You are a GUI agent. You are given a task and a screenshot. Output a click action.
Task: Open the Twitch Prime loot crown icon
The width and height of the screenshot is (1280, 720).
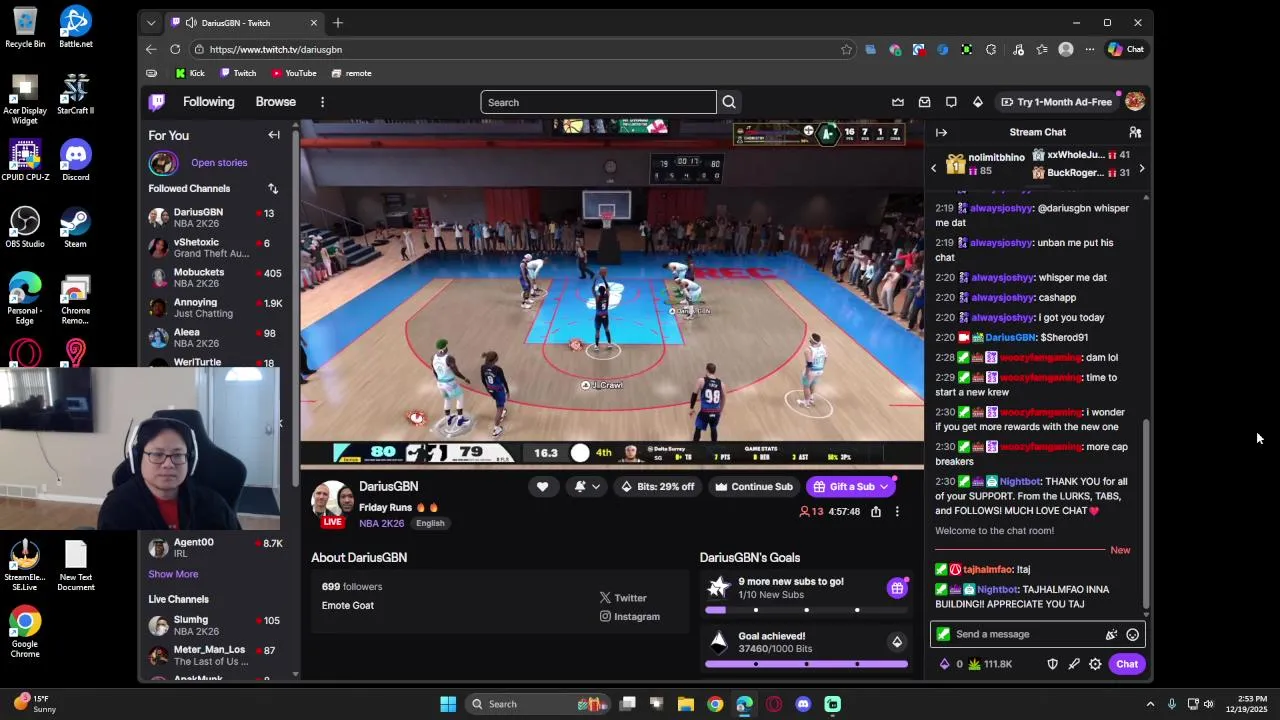(898, 102)
